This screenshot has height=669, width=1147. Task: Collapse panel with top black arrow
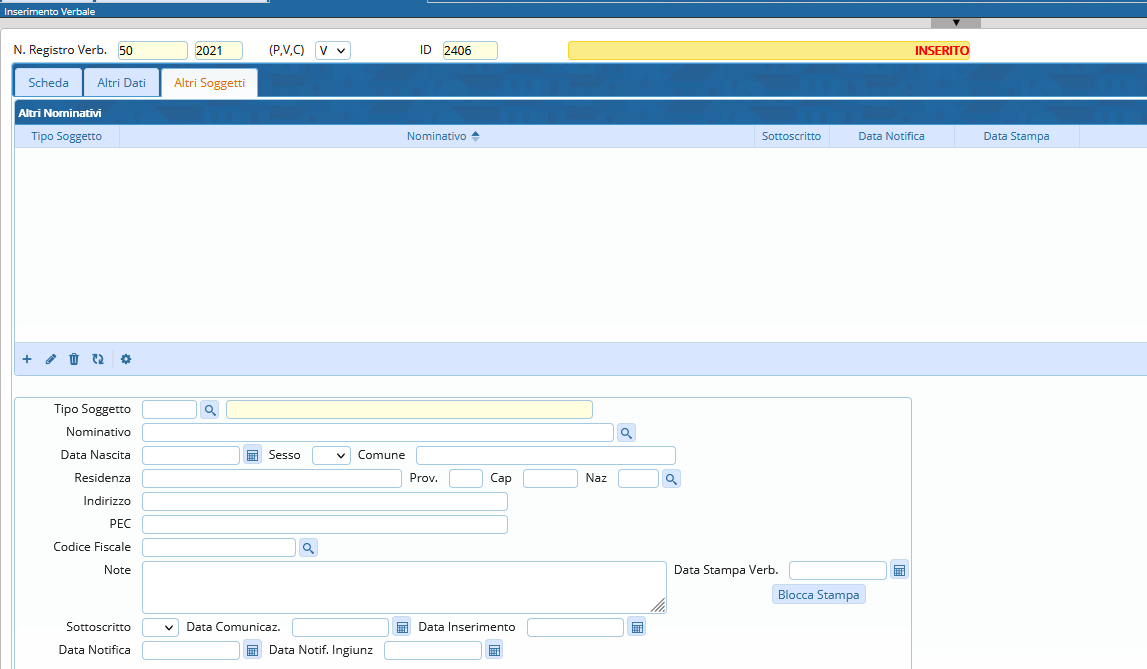pos(955,22)
